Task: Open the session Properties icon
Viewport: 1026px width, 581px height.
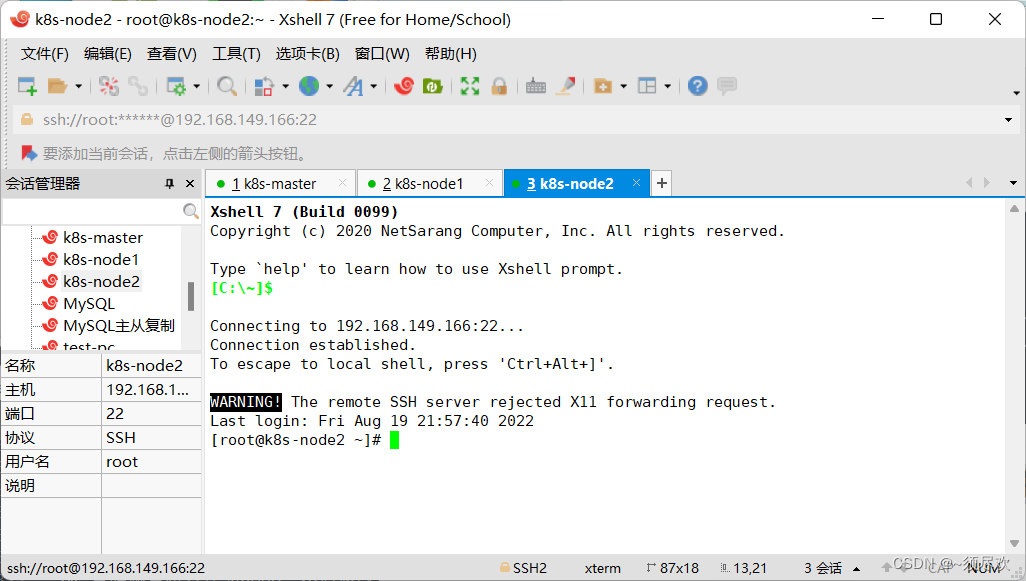Action: click(177, 86)
